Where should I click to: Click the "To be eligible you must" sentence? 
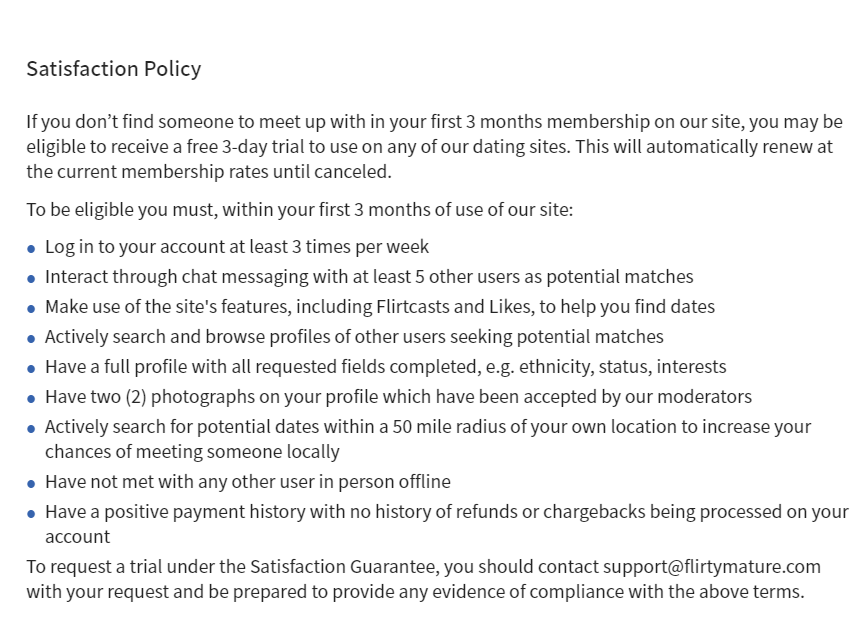(299, 210)
